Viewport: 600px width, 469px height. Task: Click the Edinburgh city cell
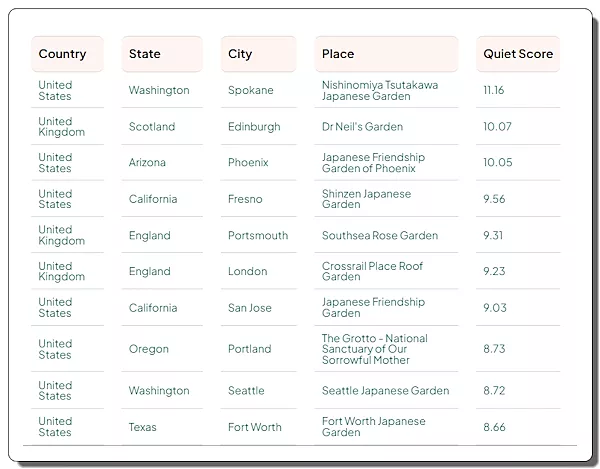click(x=254, y=127)
